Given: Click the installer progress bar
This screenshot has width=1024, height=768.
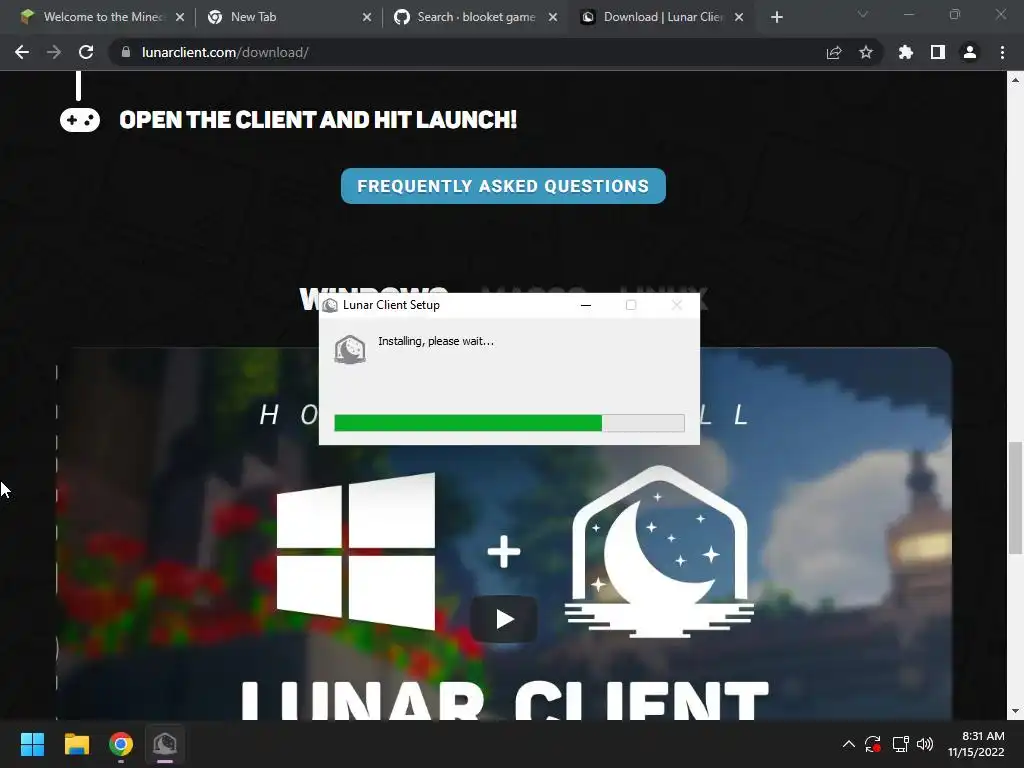Looking at the screenshot, I should pyautogui.click(x=509, y=423).
